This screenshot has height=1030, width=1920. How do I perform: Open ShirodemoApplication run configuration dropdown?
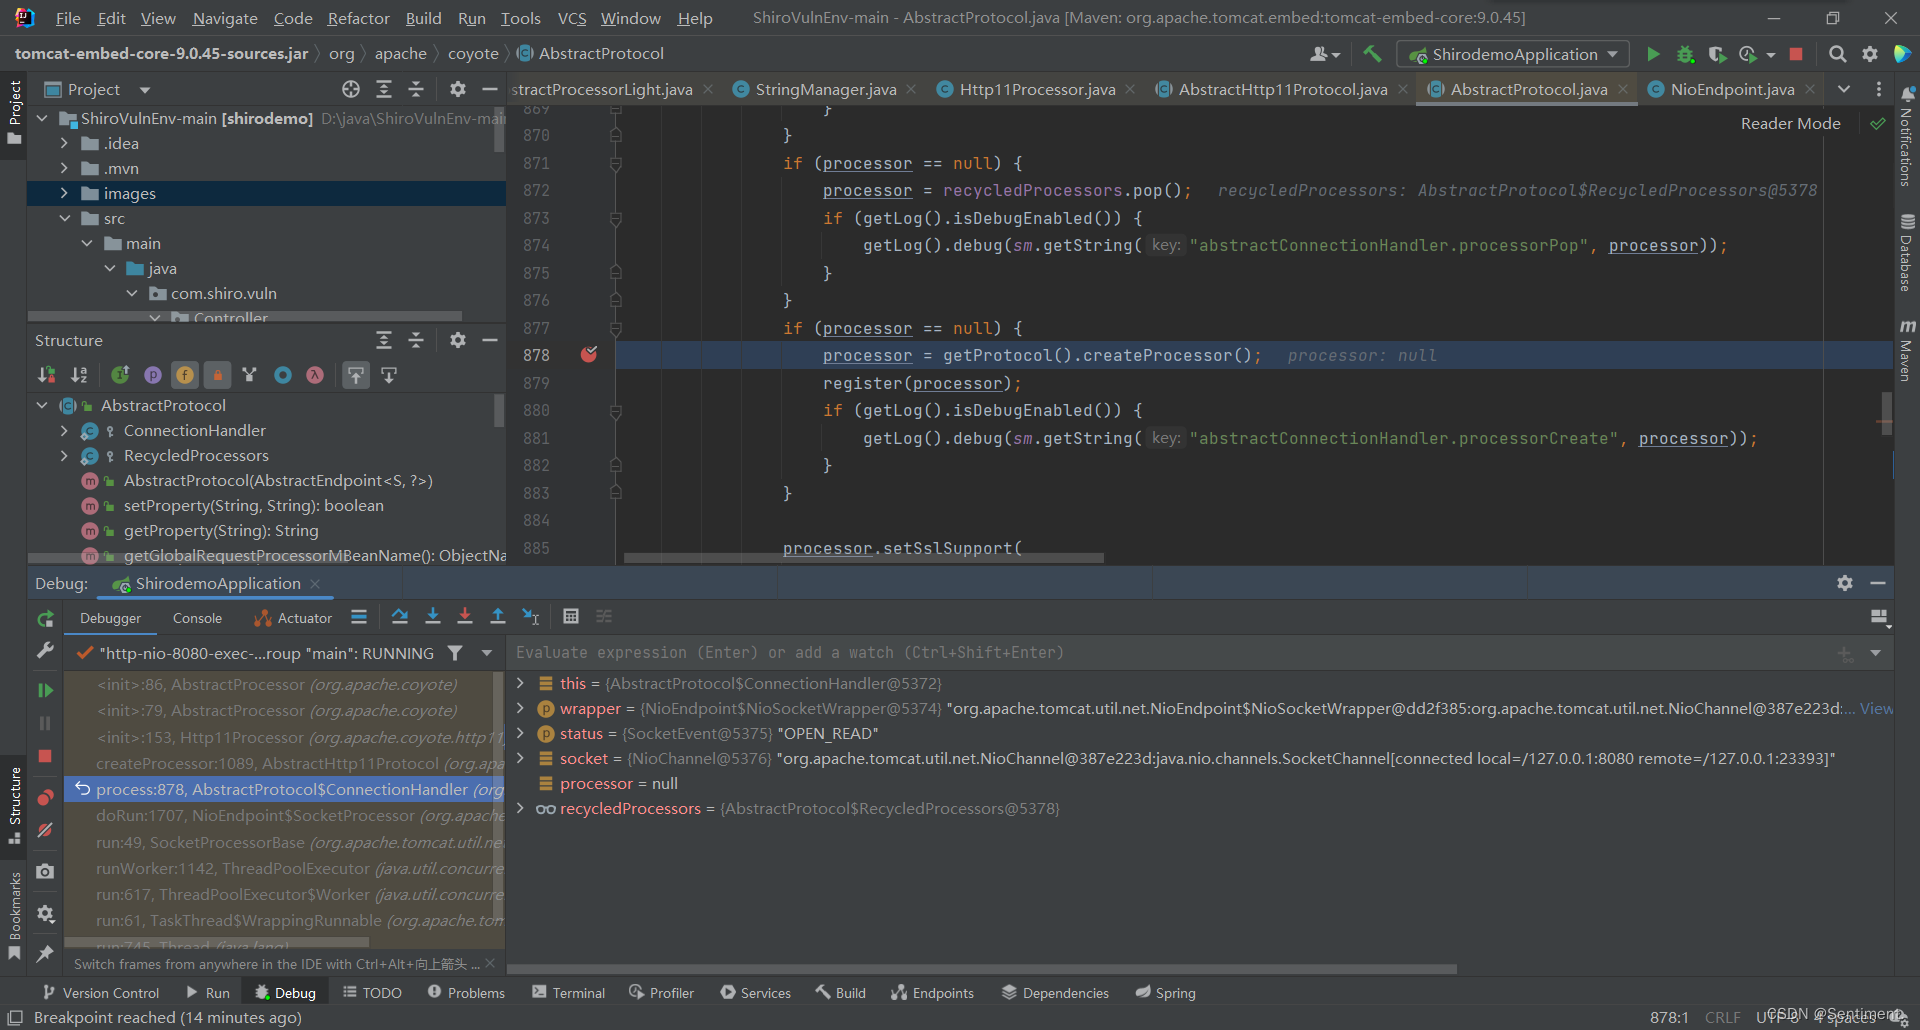pyautogui.click(x=1513, y=54)
